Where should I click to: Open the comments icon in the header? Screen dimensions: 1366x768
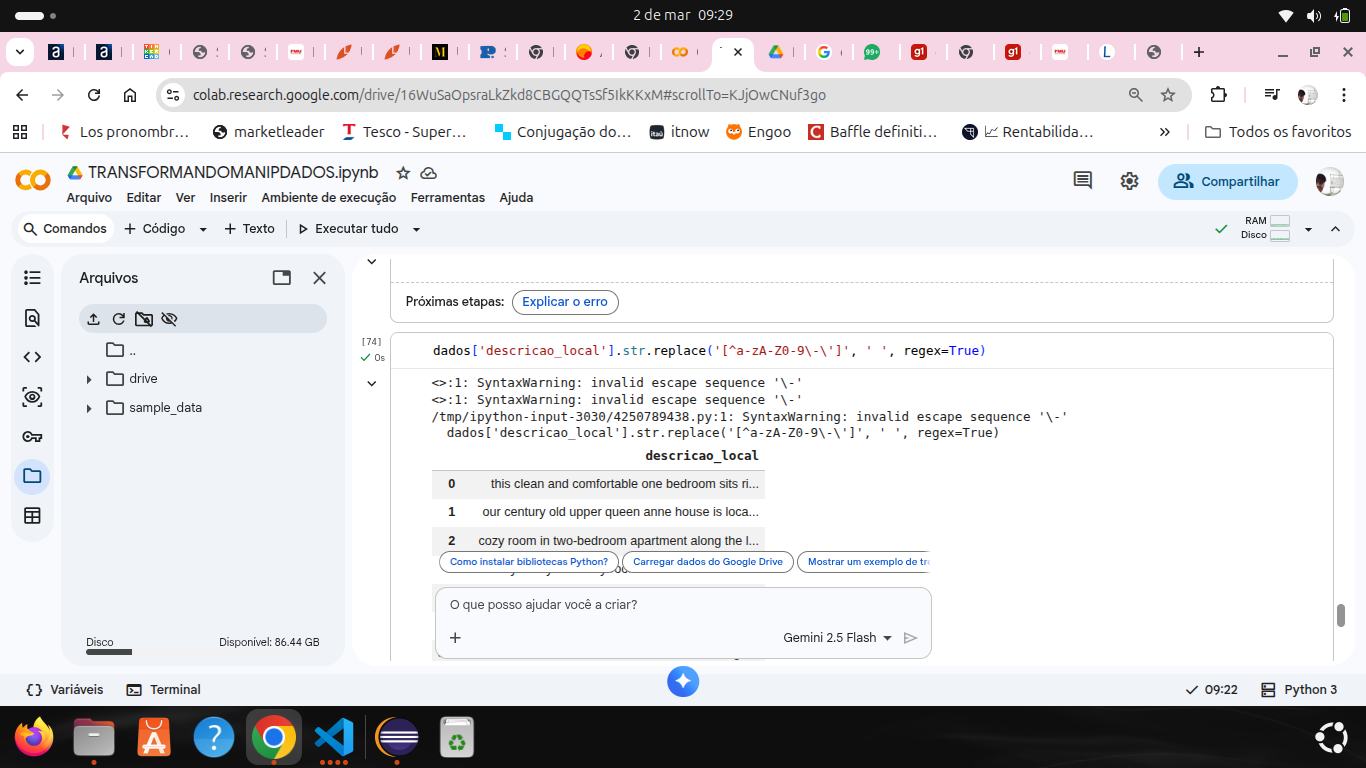point(1082,181)
